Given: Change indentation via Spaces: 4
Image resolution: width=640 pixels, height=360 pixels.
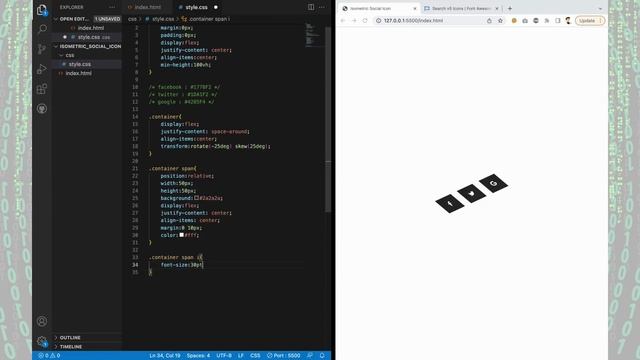Looking at the screenshot, I should click(x=198, y=356).
